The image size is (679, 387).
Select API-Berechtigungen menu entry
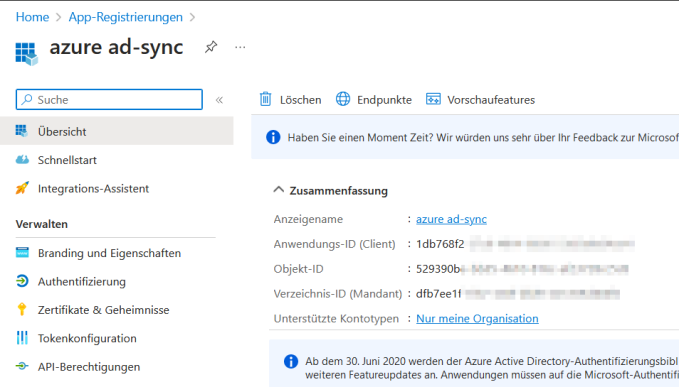tap(89, 367)
